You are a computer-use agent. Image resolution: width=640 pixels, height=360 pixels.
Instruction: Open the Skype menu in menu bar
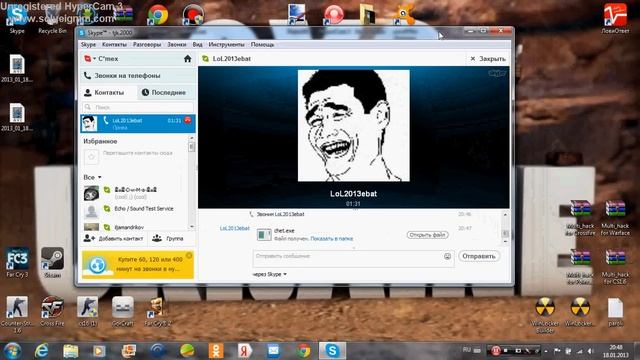click(x=88, y=44)
